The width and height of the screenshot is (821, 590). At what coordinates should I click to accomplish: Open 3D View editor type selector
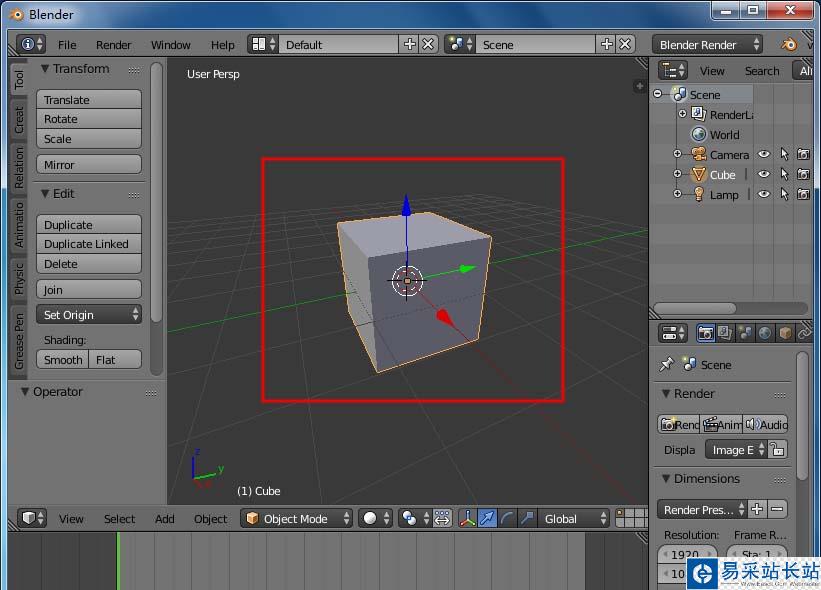pos(32,518)
